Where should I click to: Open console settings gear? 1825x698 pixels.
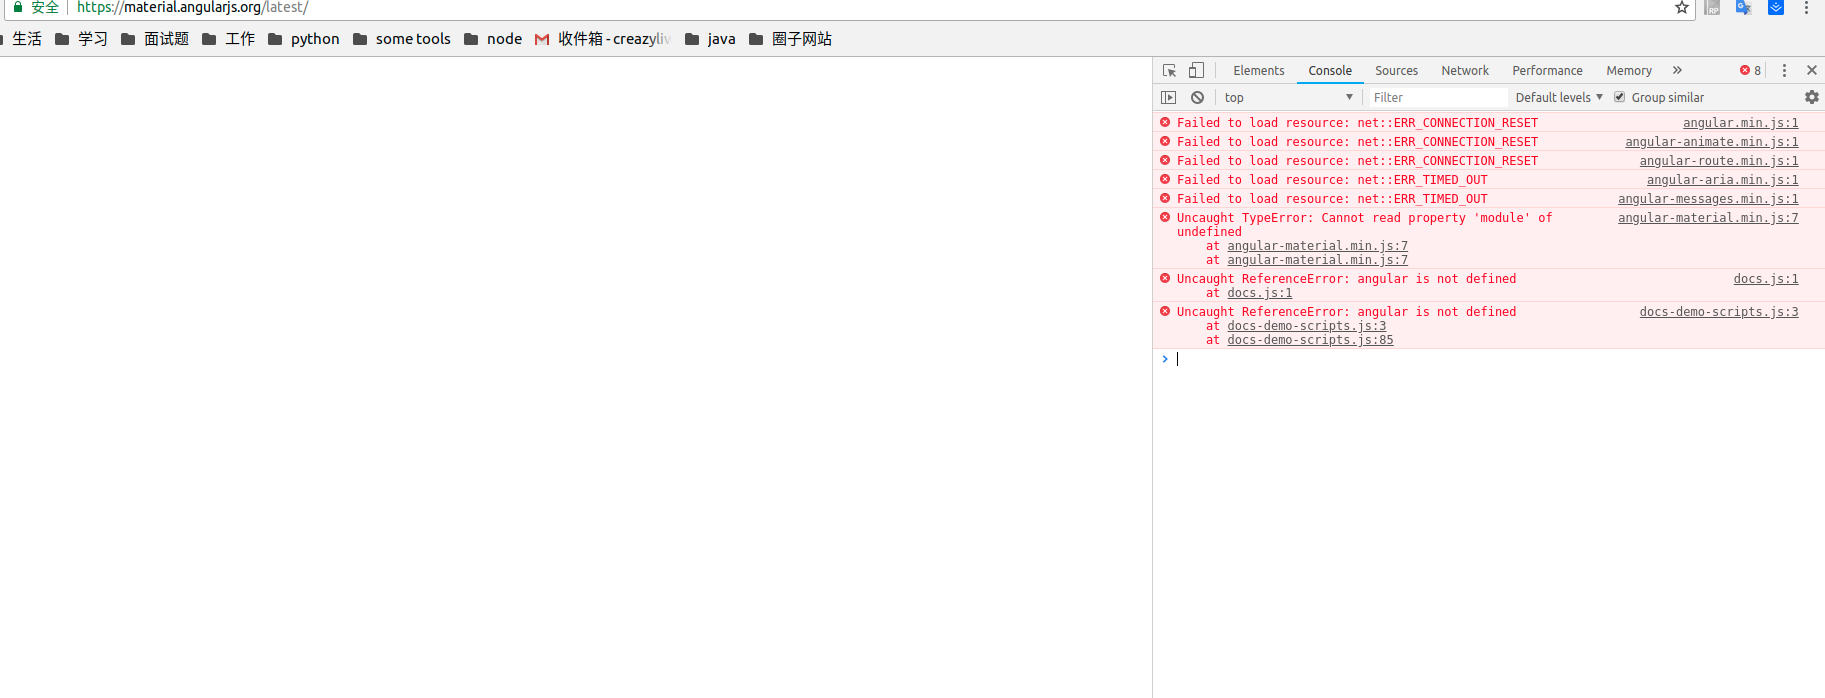1811,97
